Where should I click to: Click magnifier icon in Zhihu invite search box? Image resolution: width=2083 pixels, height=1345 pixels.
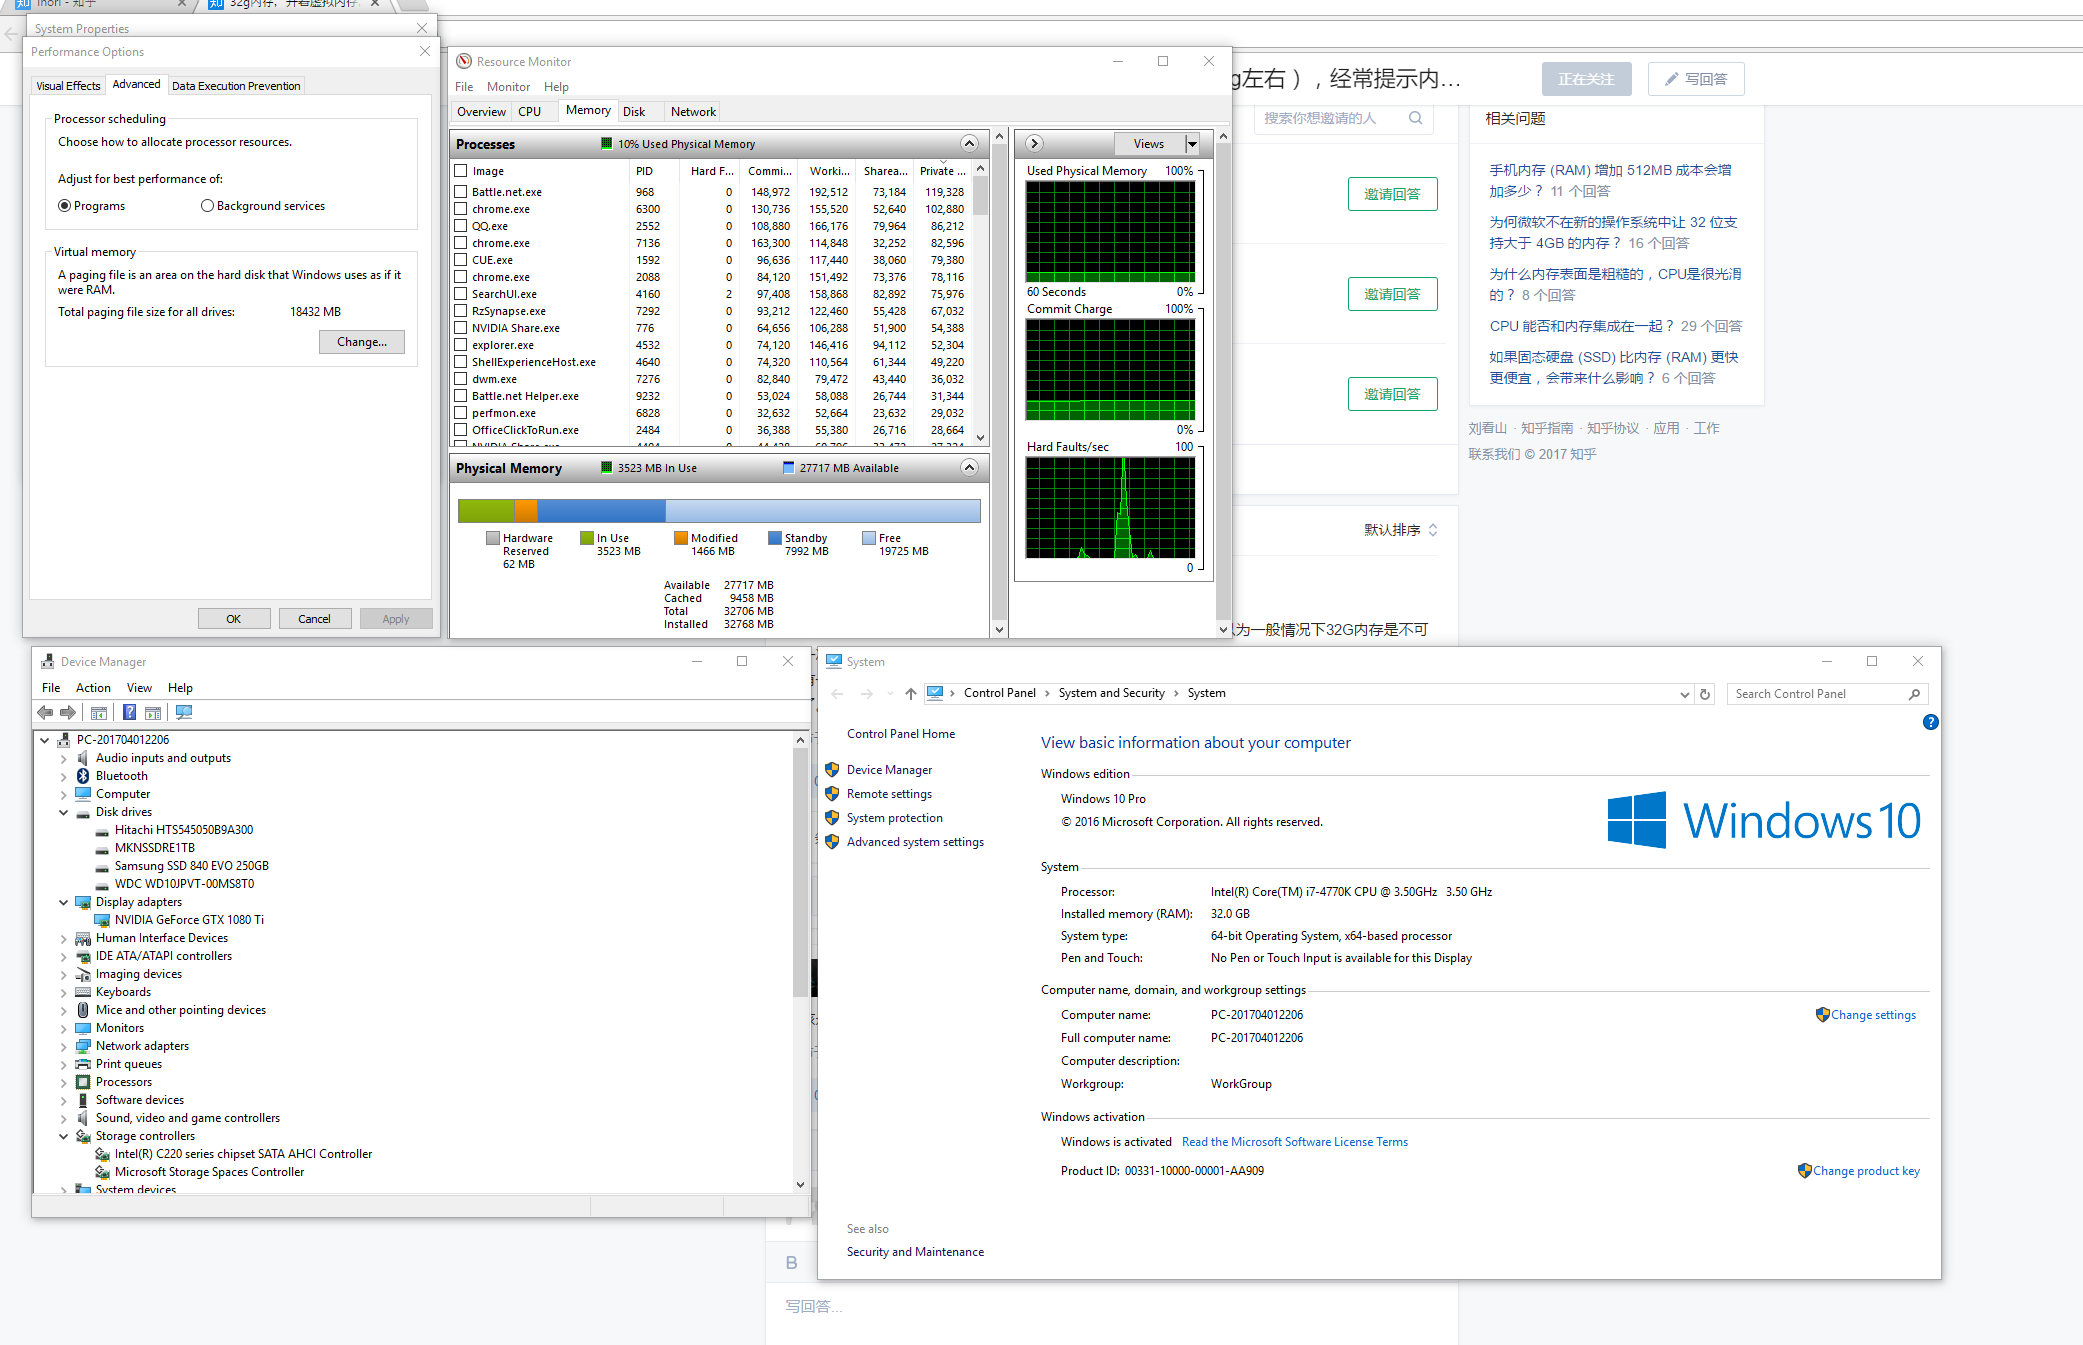[1415, 118]
